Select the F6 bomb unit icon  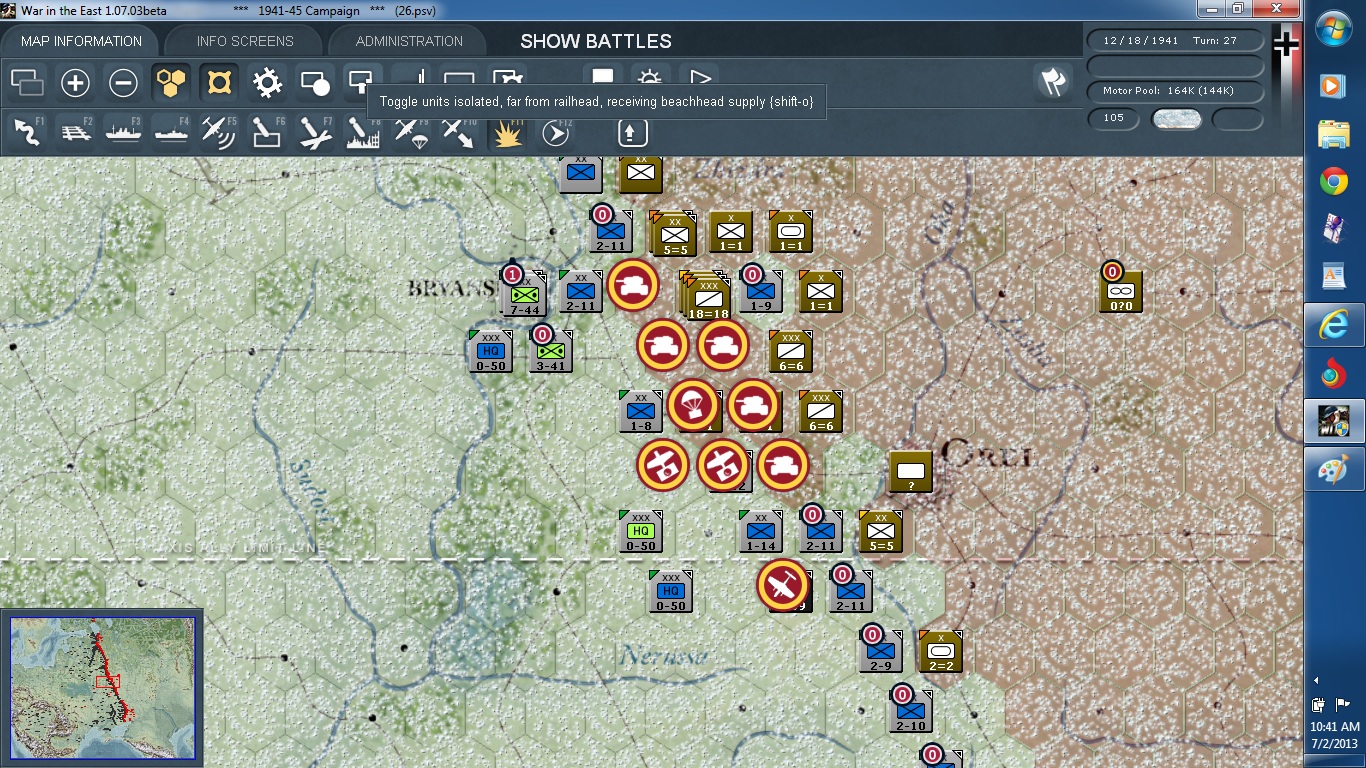(x=267, y=132)
